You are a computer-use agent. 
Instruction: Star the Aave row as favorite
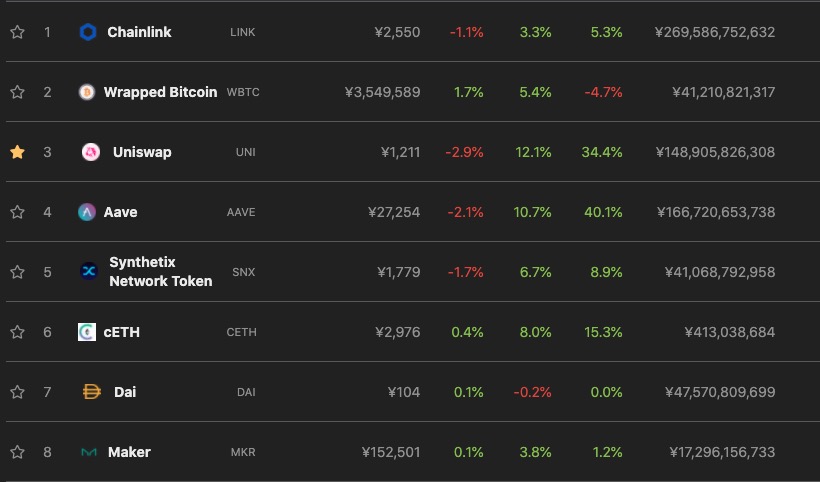click(17, 212)
